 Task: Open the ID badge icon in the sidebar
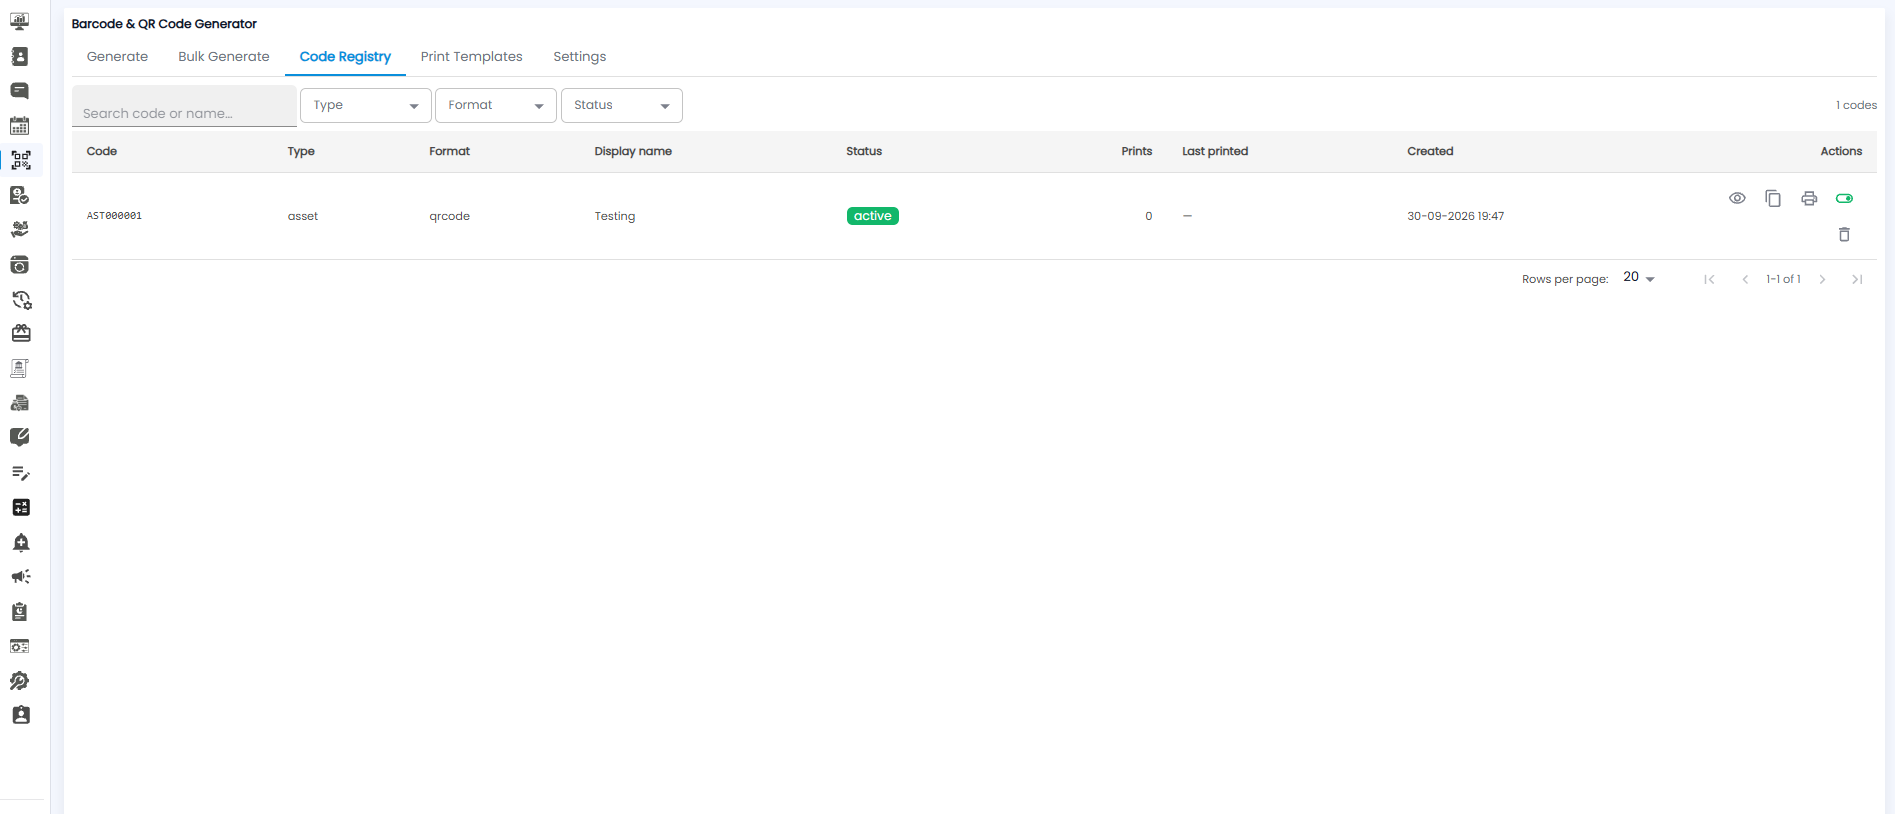20,715
